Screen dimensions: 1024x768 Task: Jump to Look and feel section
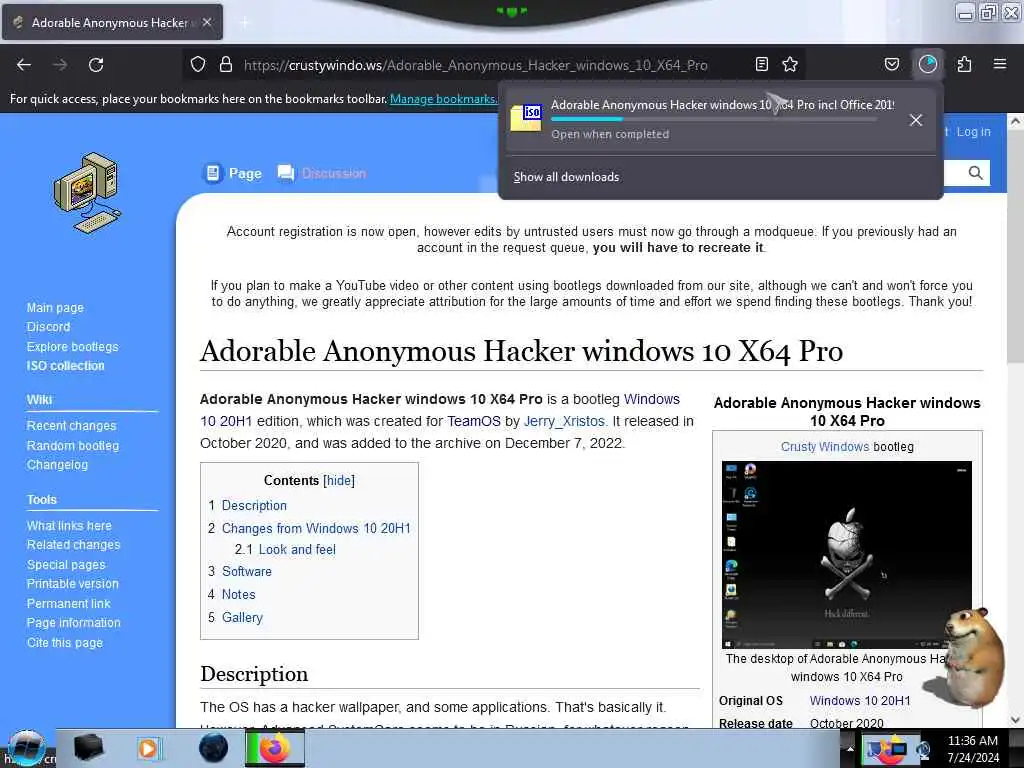[x=297, y=550]
